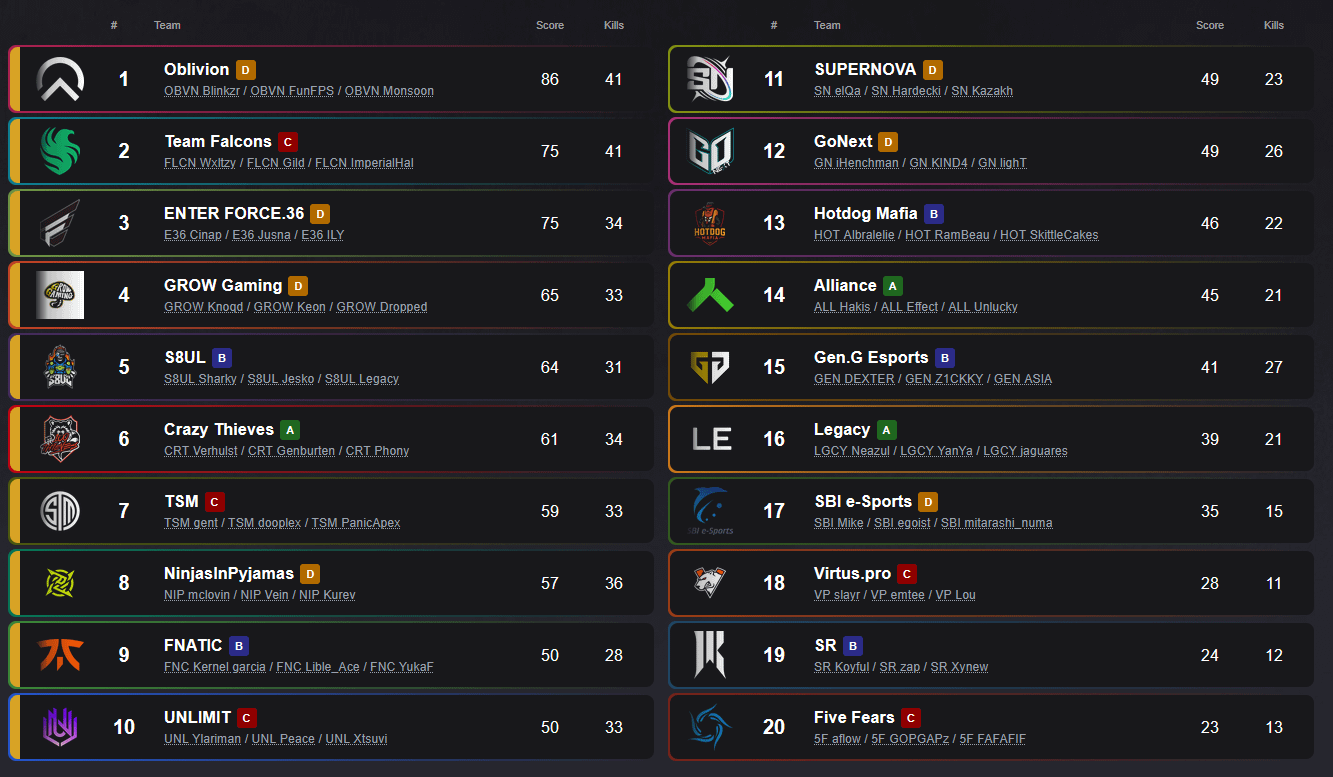Click the FNATIC orange logo
1333x777 pixels.
[x=60, y=655]
